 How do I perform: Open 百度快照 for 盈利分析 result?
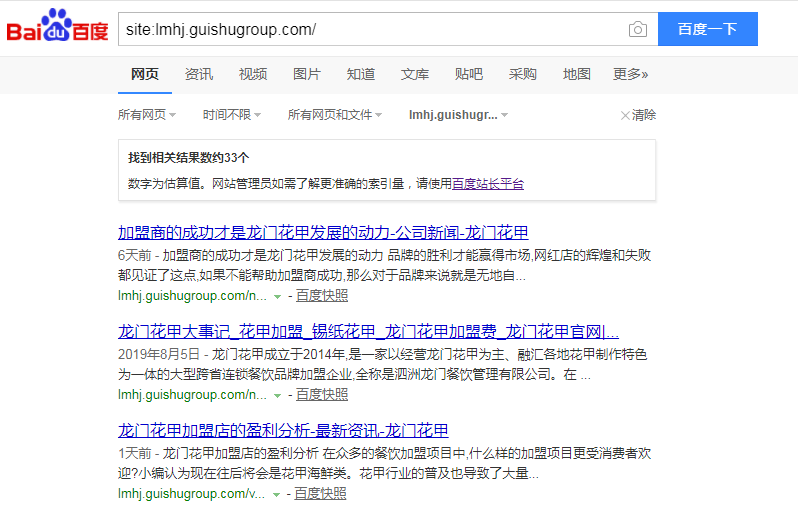tap(321, 494)
